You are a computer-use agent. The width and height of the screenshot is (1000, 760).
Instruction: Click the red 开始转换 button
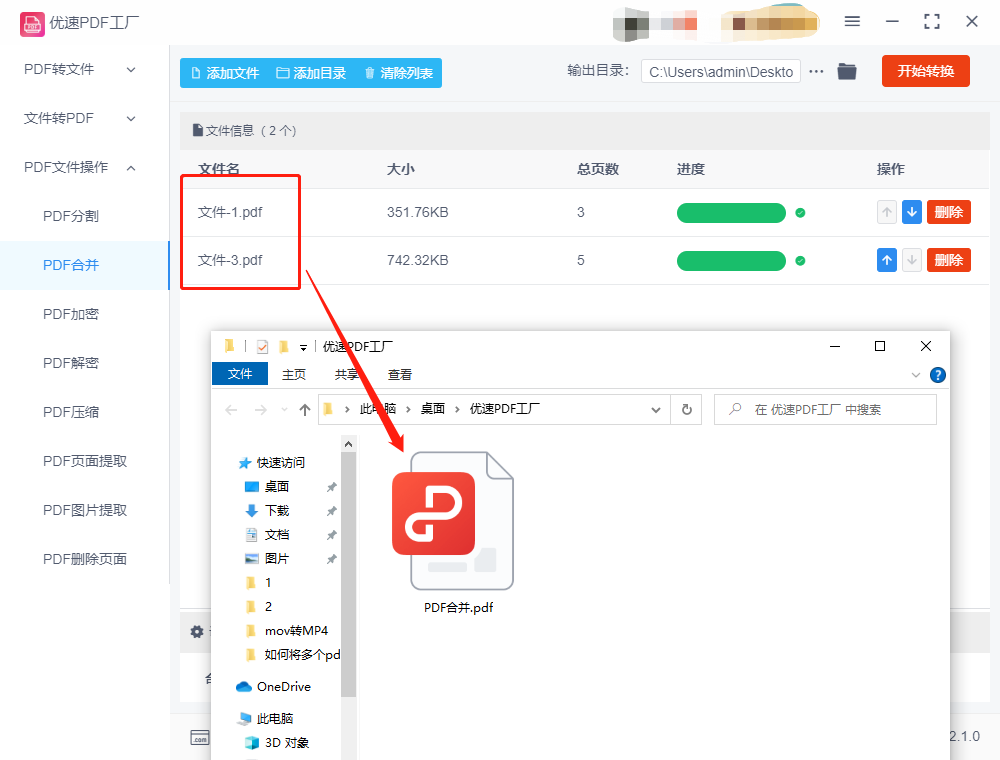pos(925,71)
